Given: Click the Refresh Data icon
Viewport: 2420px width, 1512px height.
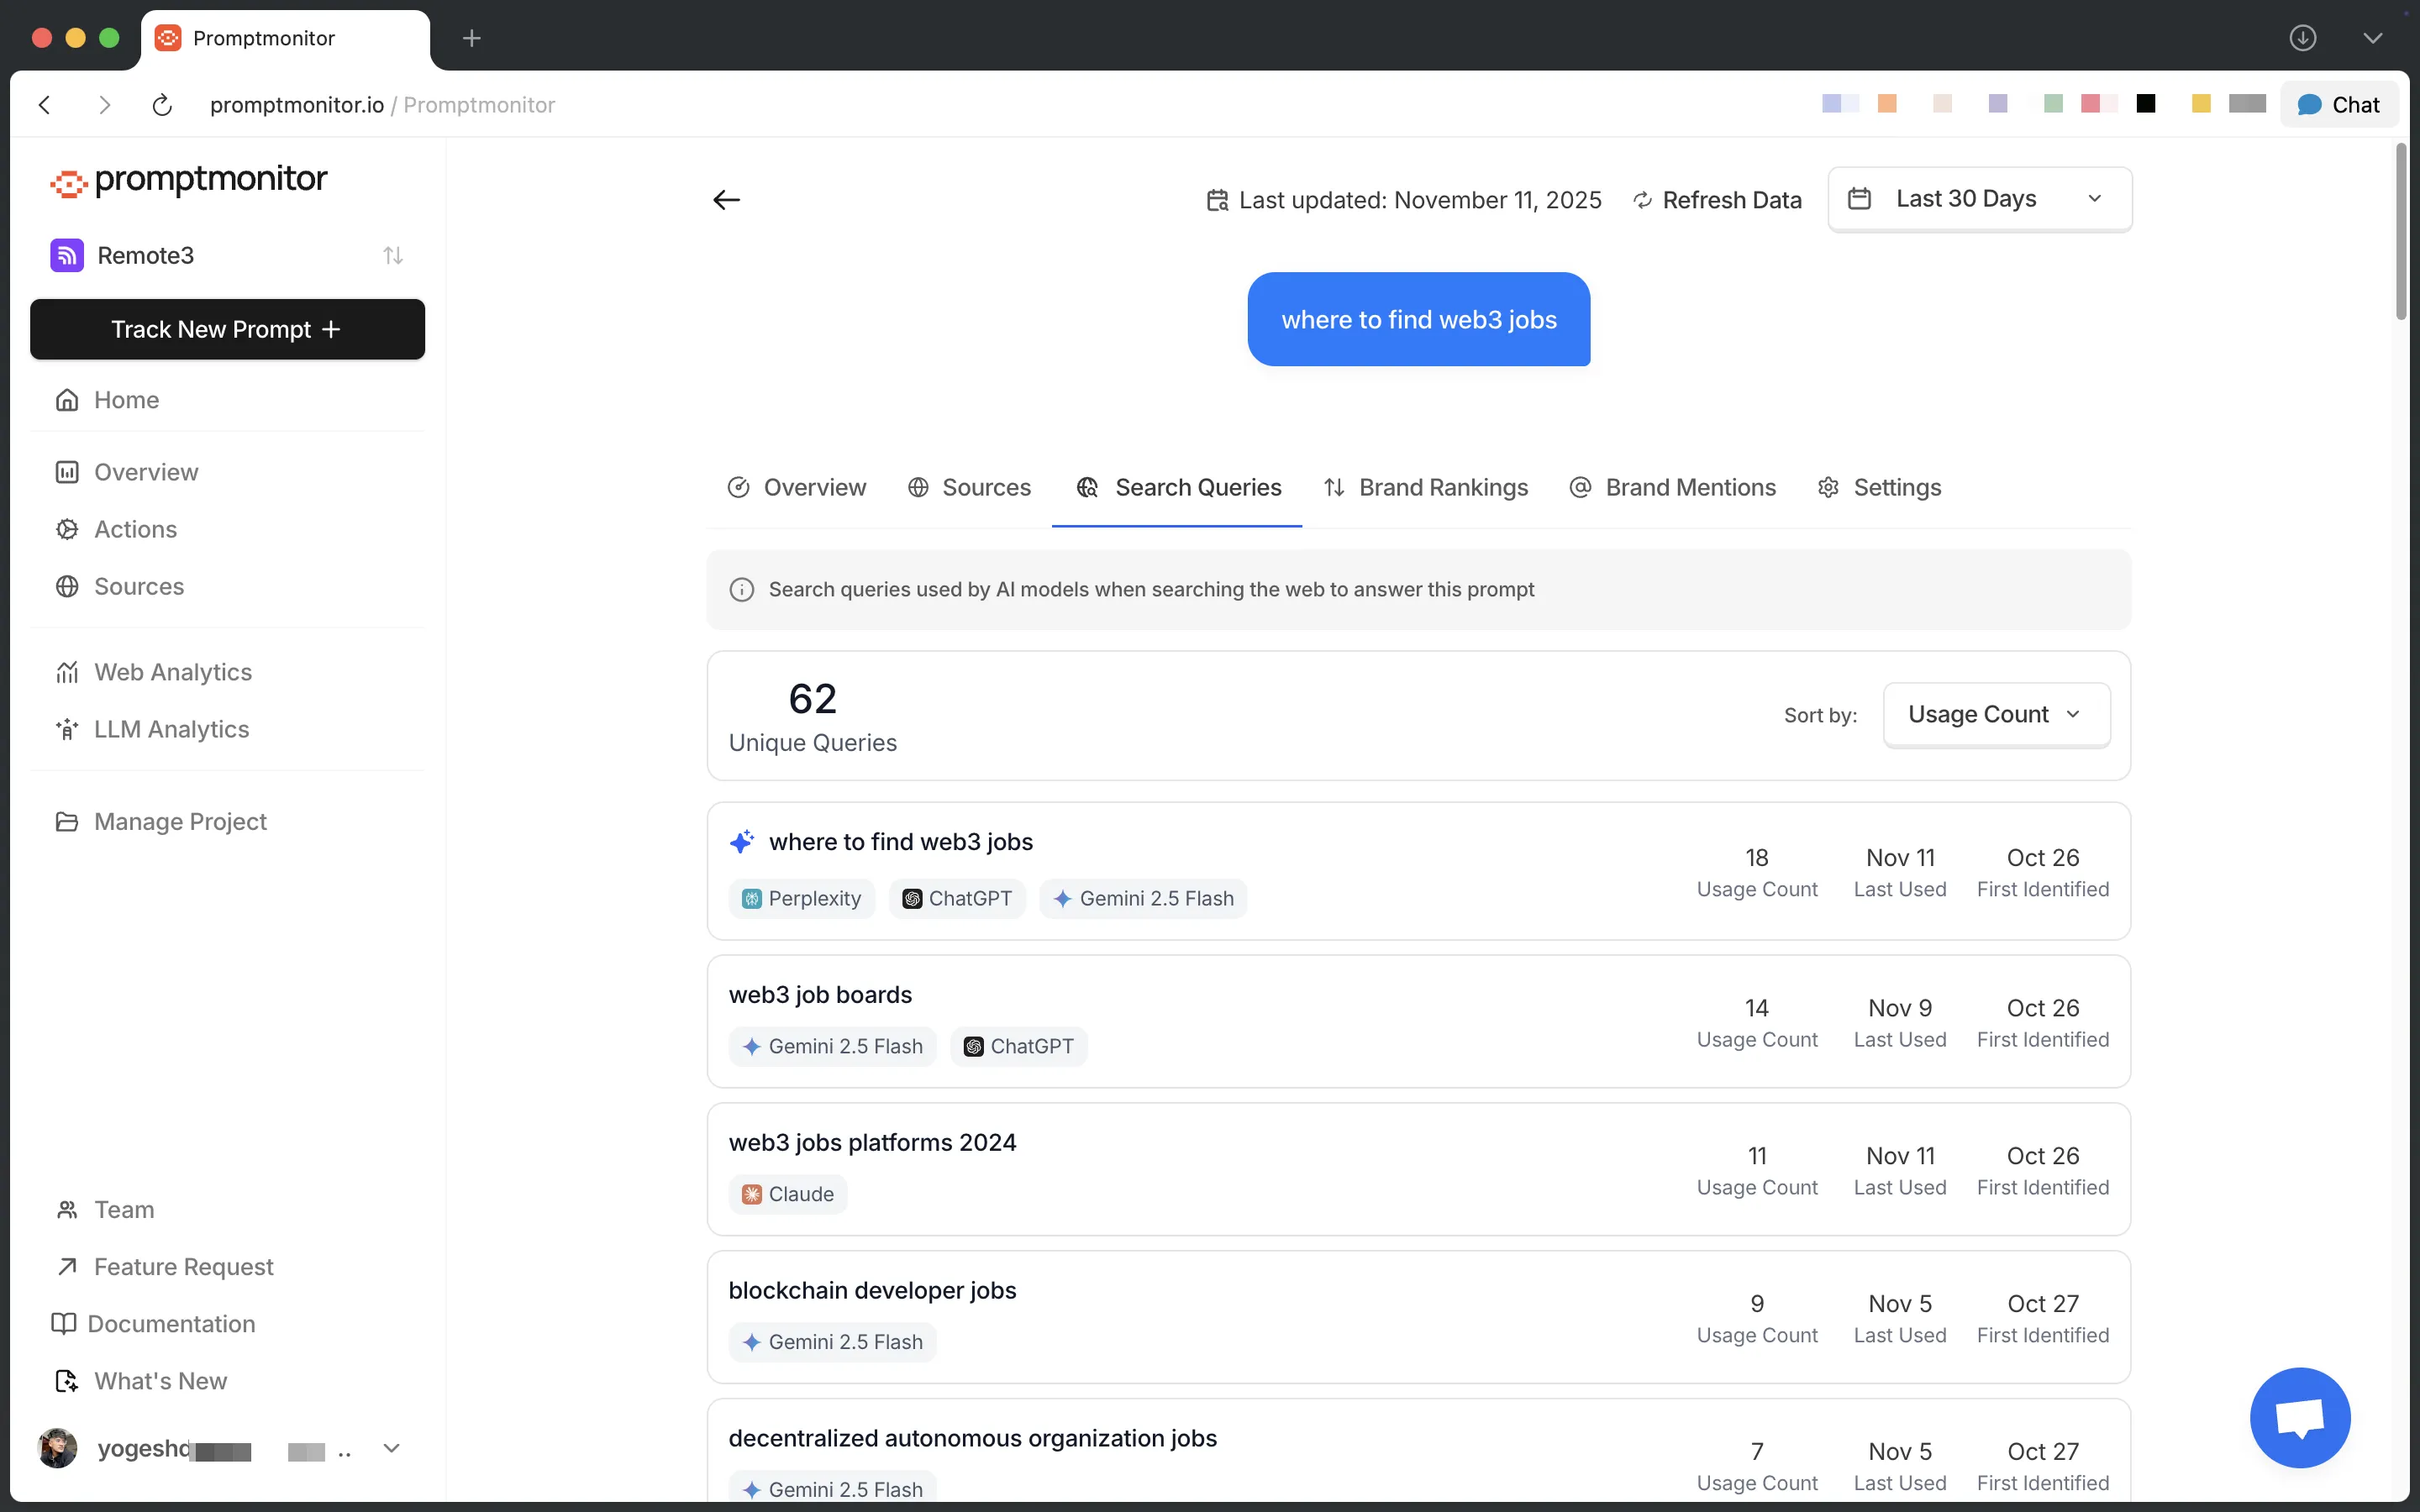Looking at the screenshot, I should coord(1641,200).
